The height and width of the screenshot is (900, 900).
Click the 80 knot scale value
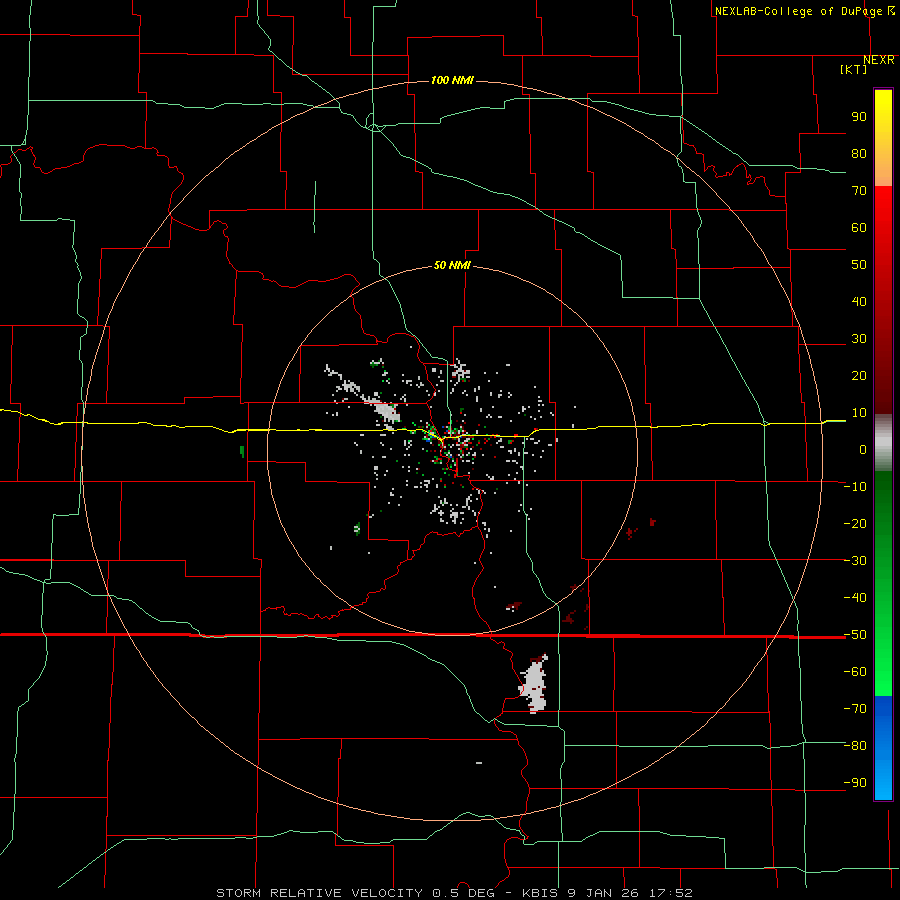tap(859, 154)
